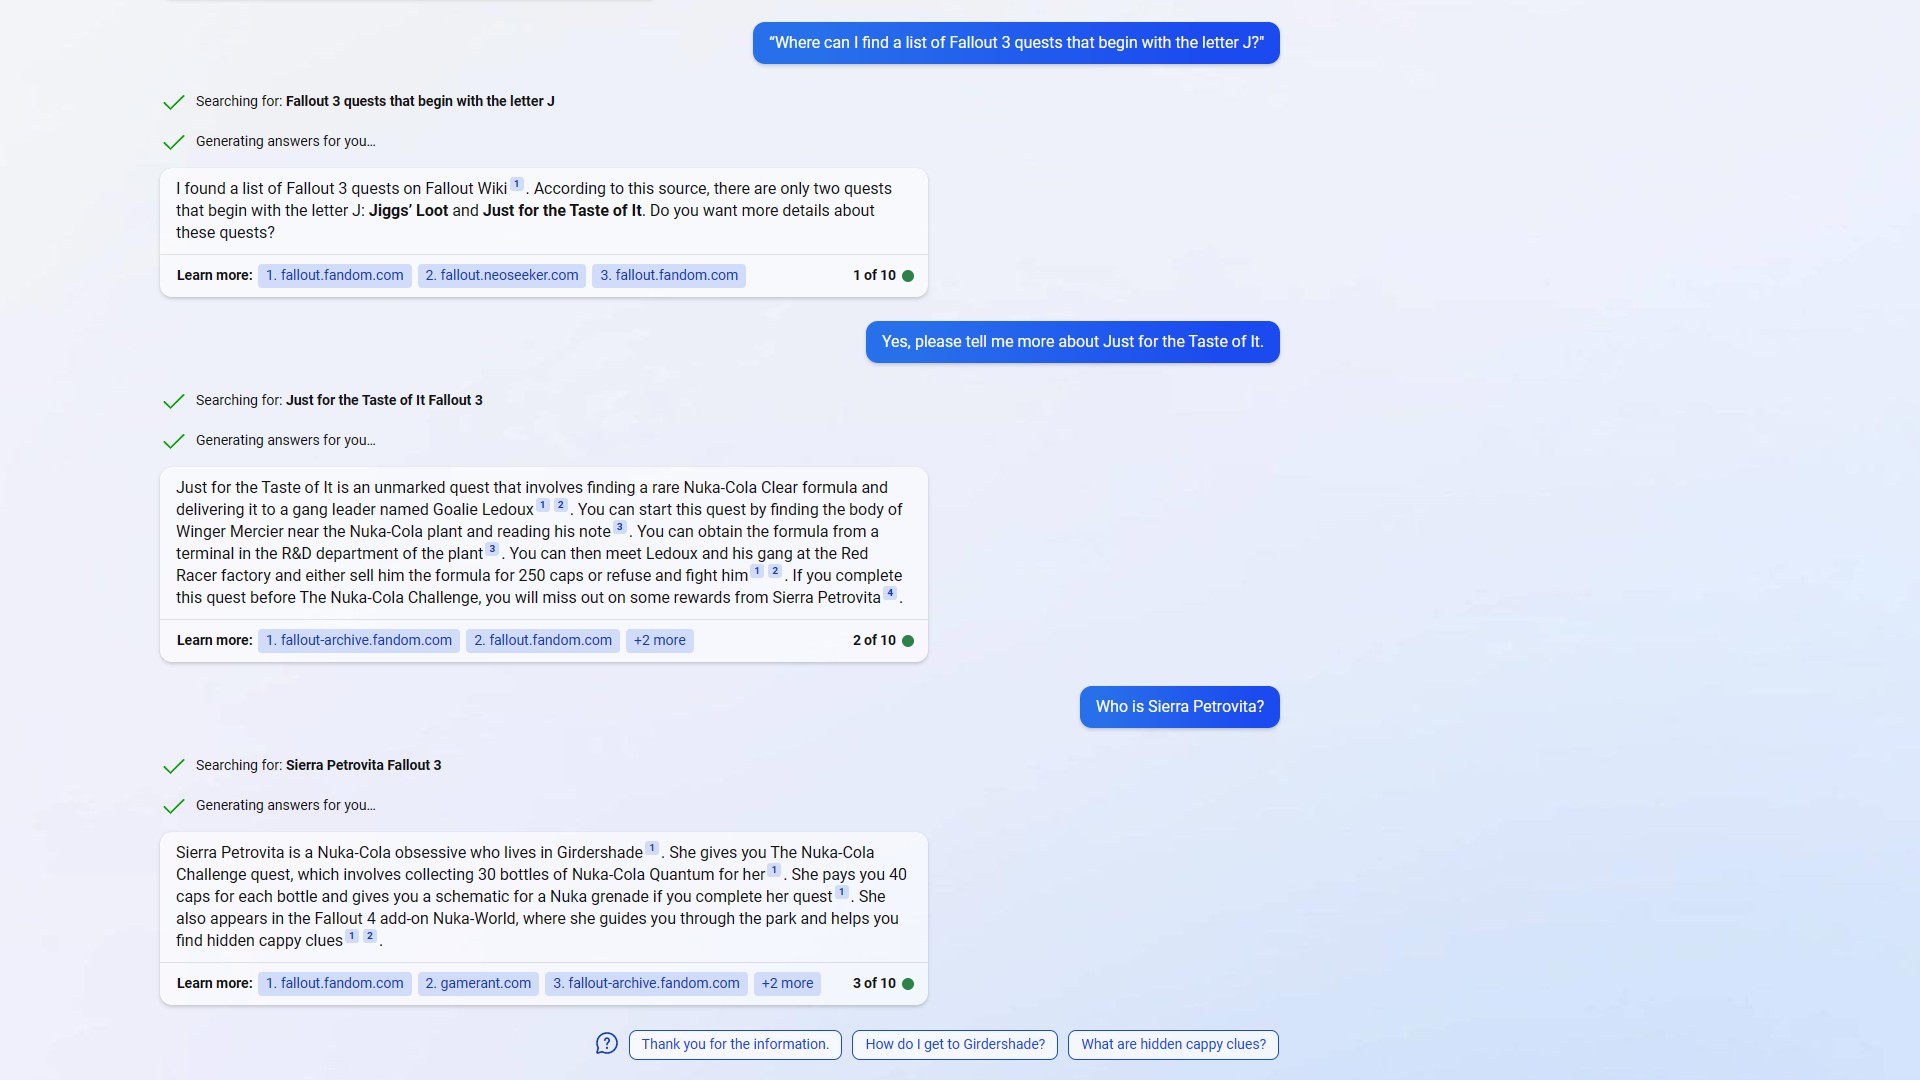Click the +2 more sources expander on result 3
Screen dimensions: 1920x1080
[x=787, y=982]
